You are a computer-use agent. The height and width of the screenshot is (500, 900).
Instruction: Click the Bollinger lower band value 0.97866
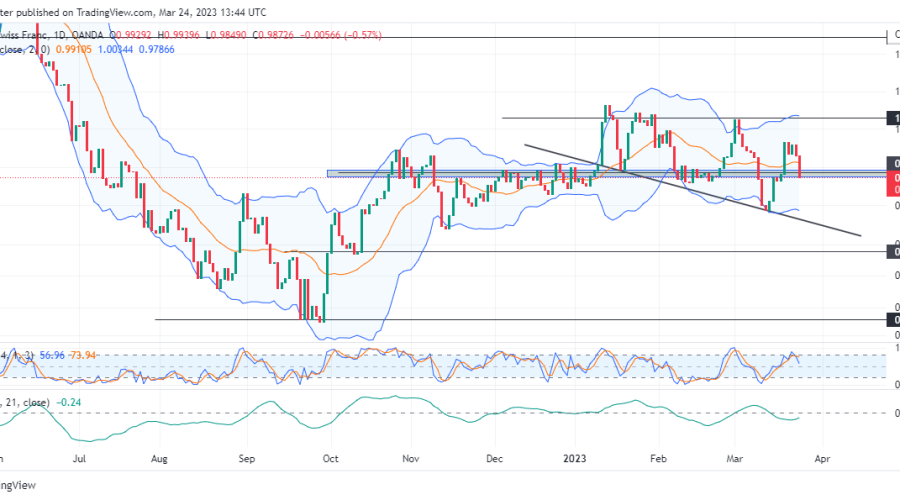pyautogui.click(x=157, y=49)
